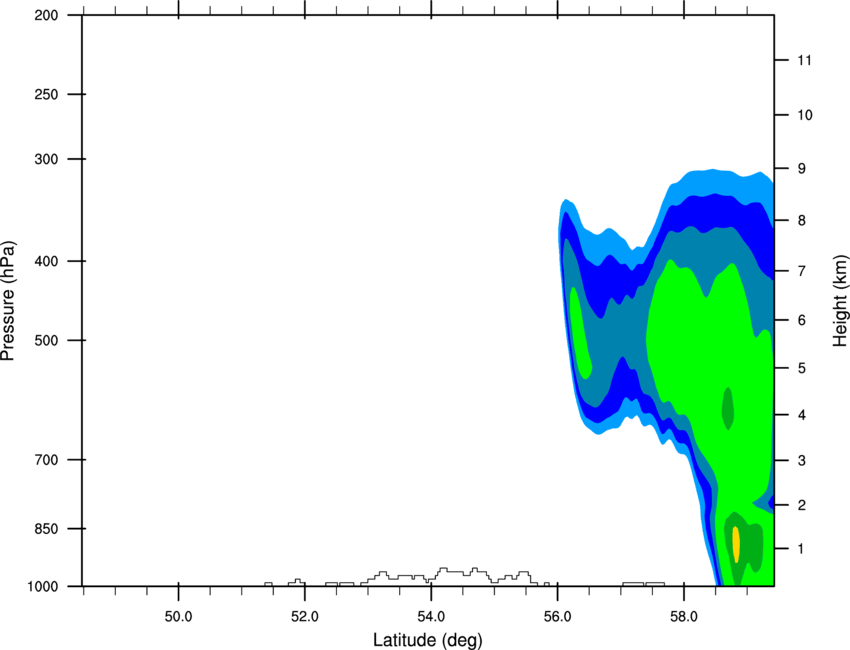The height and width of the screenshot is (650, 850).
Task: Click the 'Height (km)' axis title
Action: [x=841, y=301]
